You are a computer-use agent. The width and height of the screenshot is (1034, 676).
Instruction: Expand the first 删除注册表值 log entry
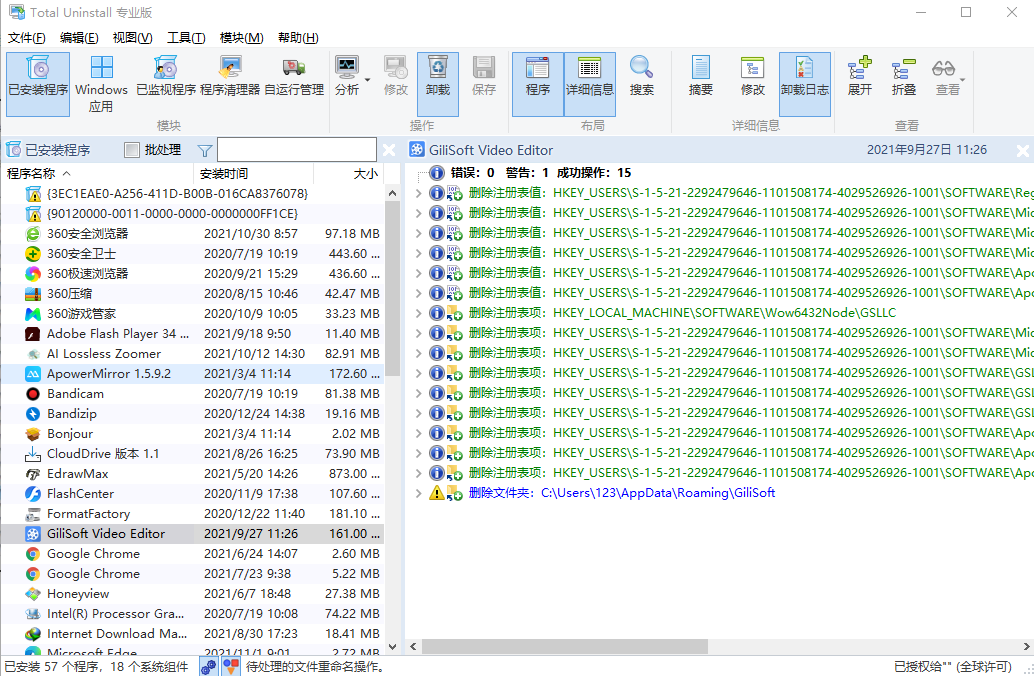pyautogui.click(x=418, y=193)
